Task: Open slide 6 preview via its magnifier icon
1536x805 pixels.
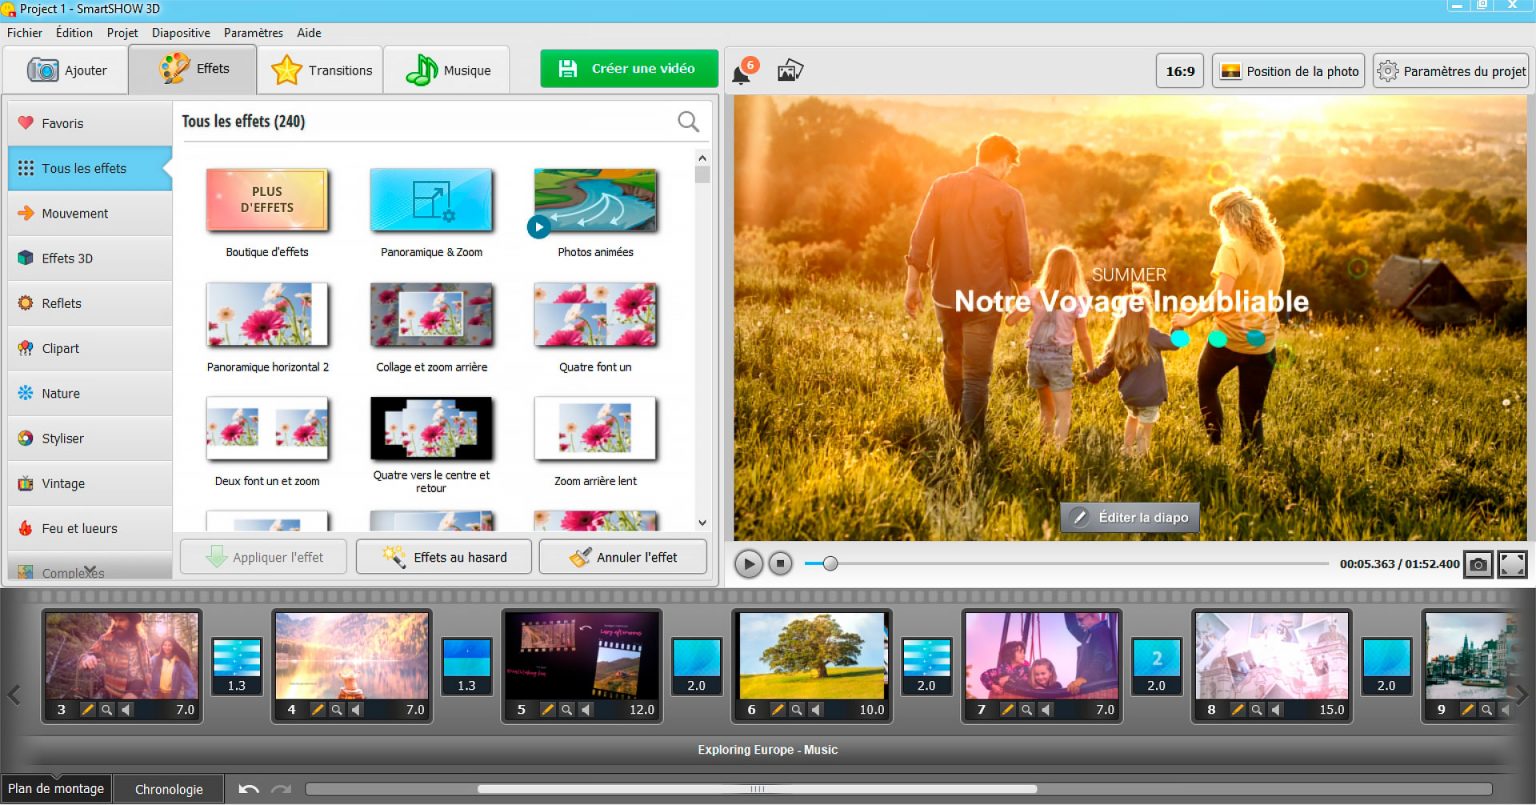Action: (797, 710)
